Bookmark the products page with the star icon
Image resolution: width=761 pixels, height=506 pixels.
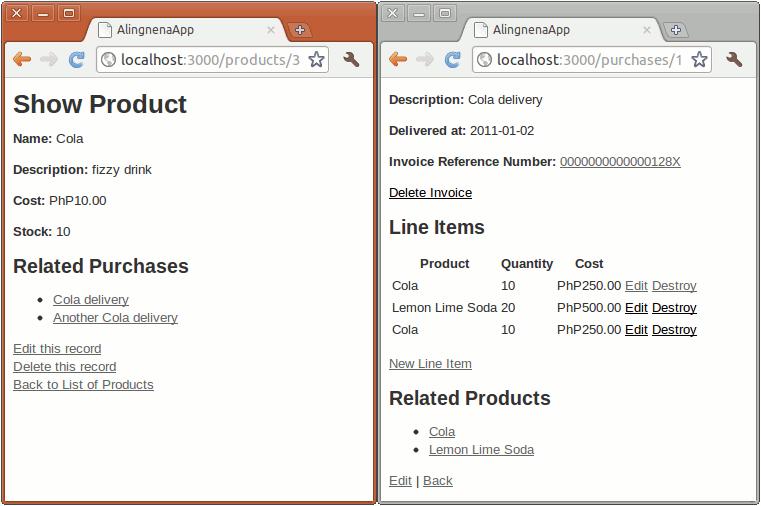point(316,60)
